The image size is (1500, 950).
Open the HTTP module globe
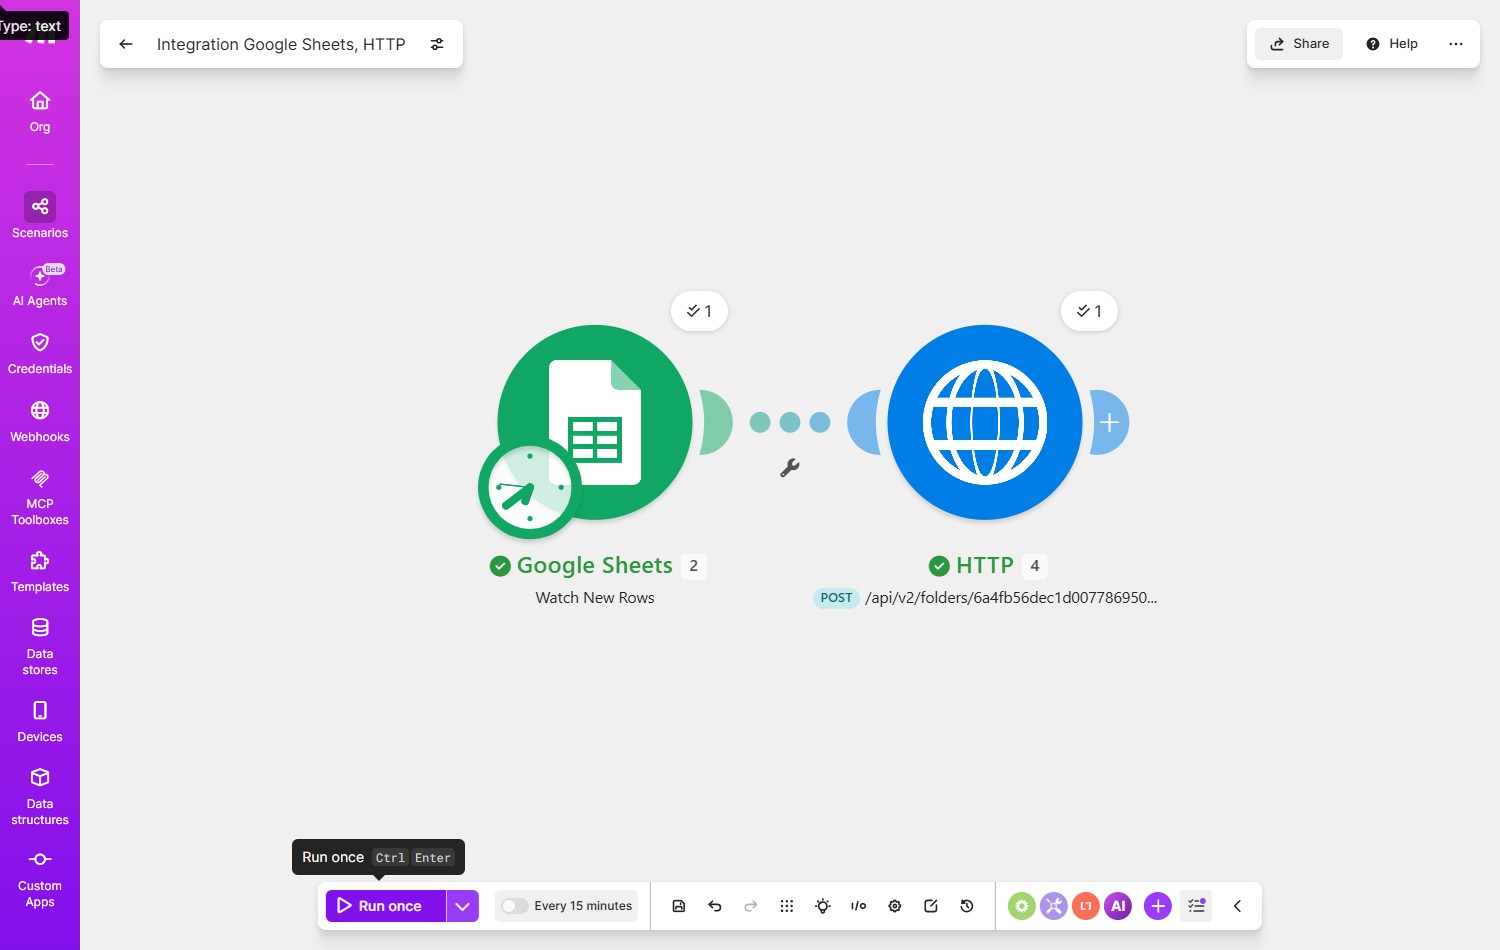[985, 422]
